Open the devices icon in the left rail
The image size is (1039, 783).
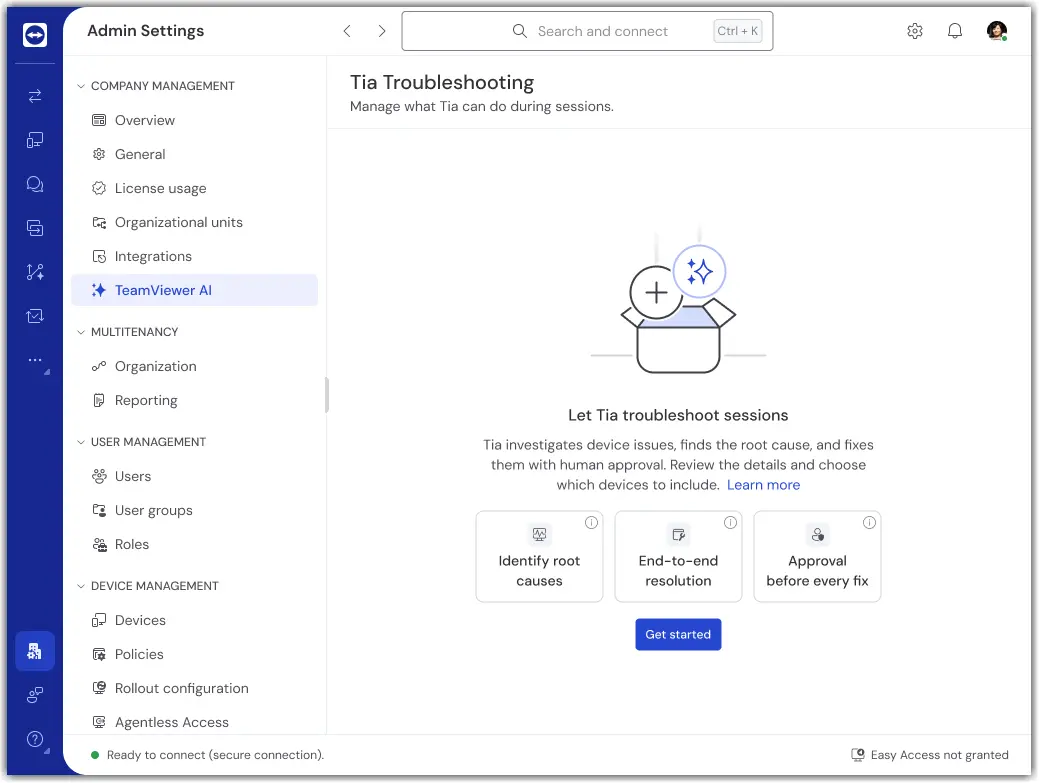pos(34,140)
